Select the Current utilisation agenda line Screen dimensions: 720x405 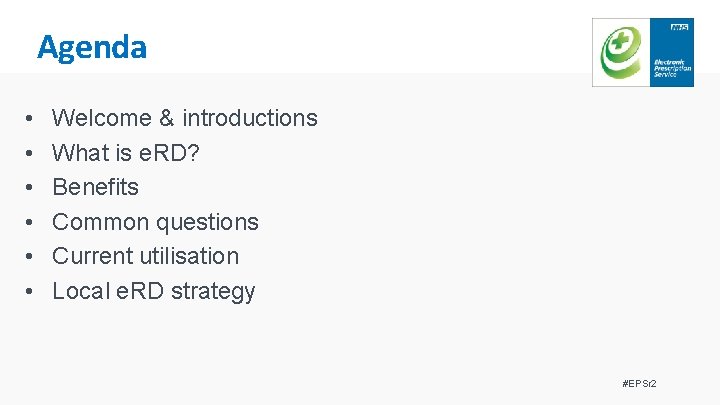click(145, 256)
